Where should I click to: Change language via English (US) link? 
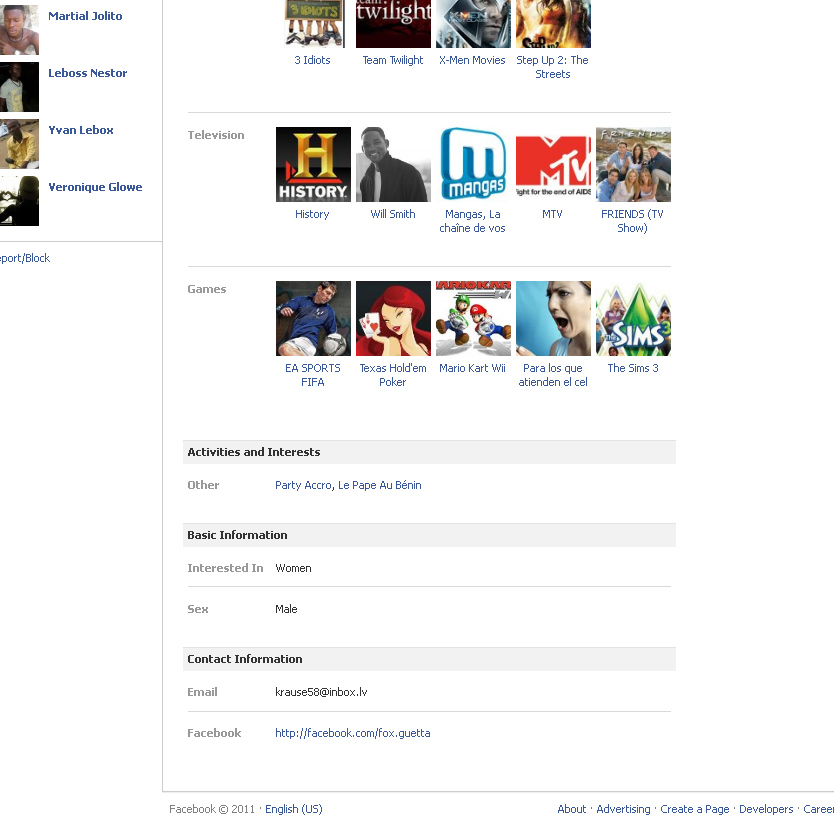coord(293,809)
